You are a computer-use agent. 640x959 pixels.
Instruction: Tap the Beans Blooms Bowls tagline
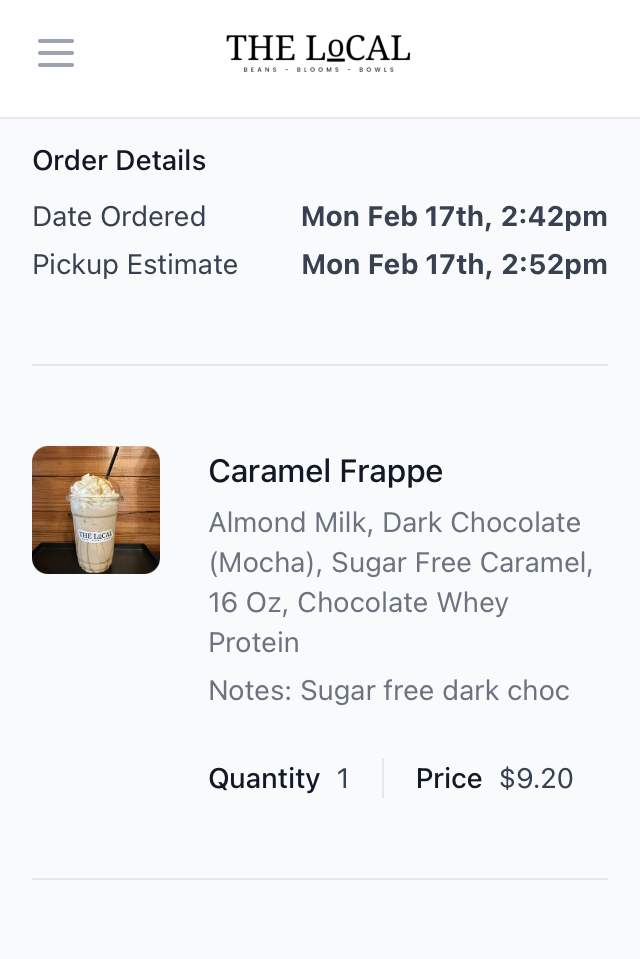318,70
